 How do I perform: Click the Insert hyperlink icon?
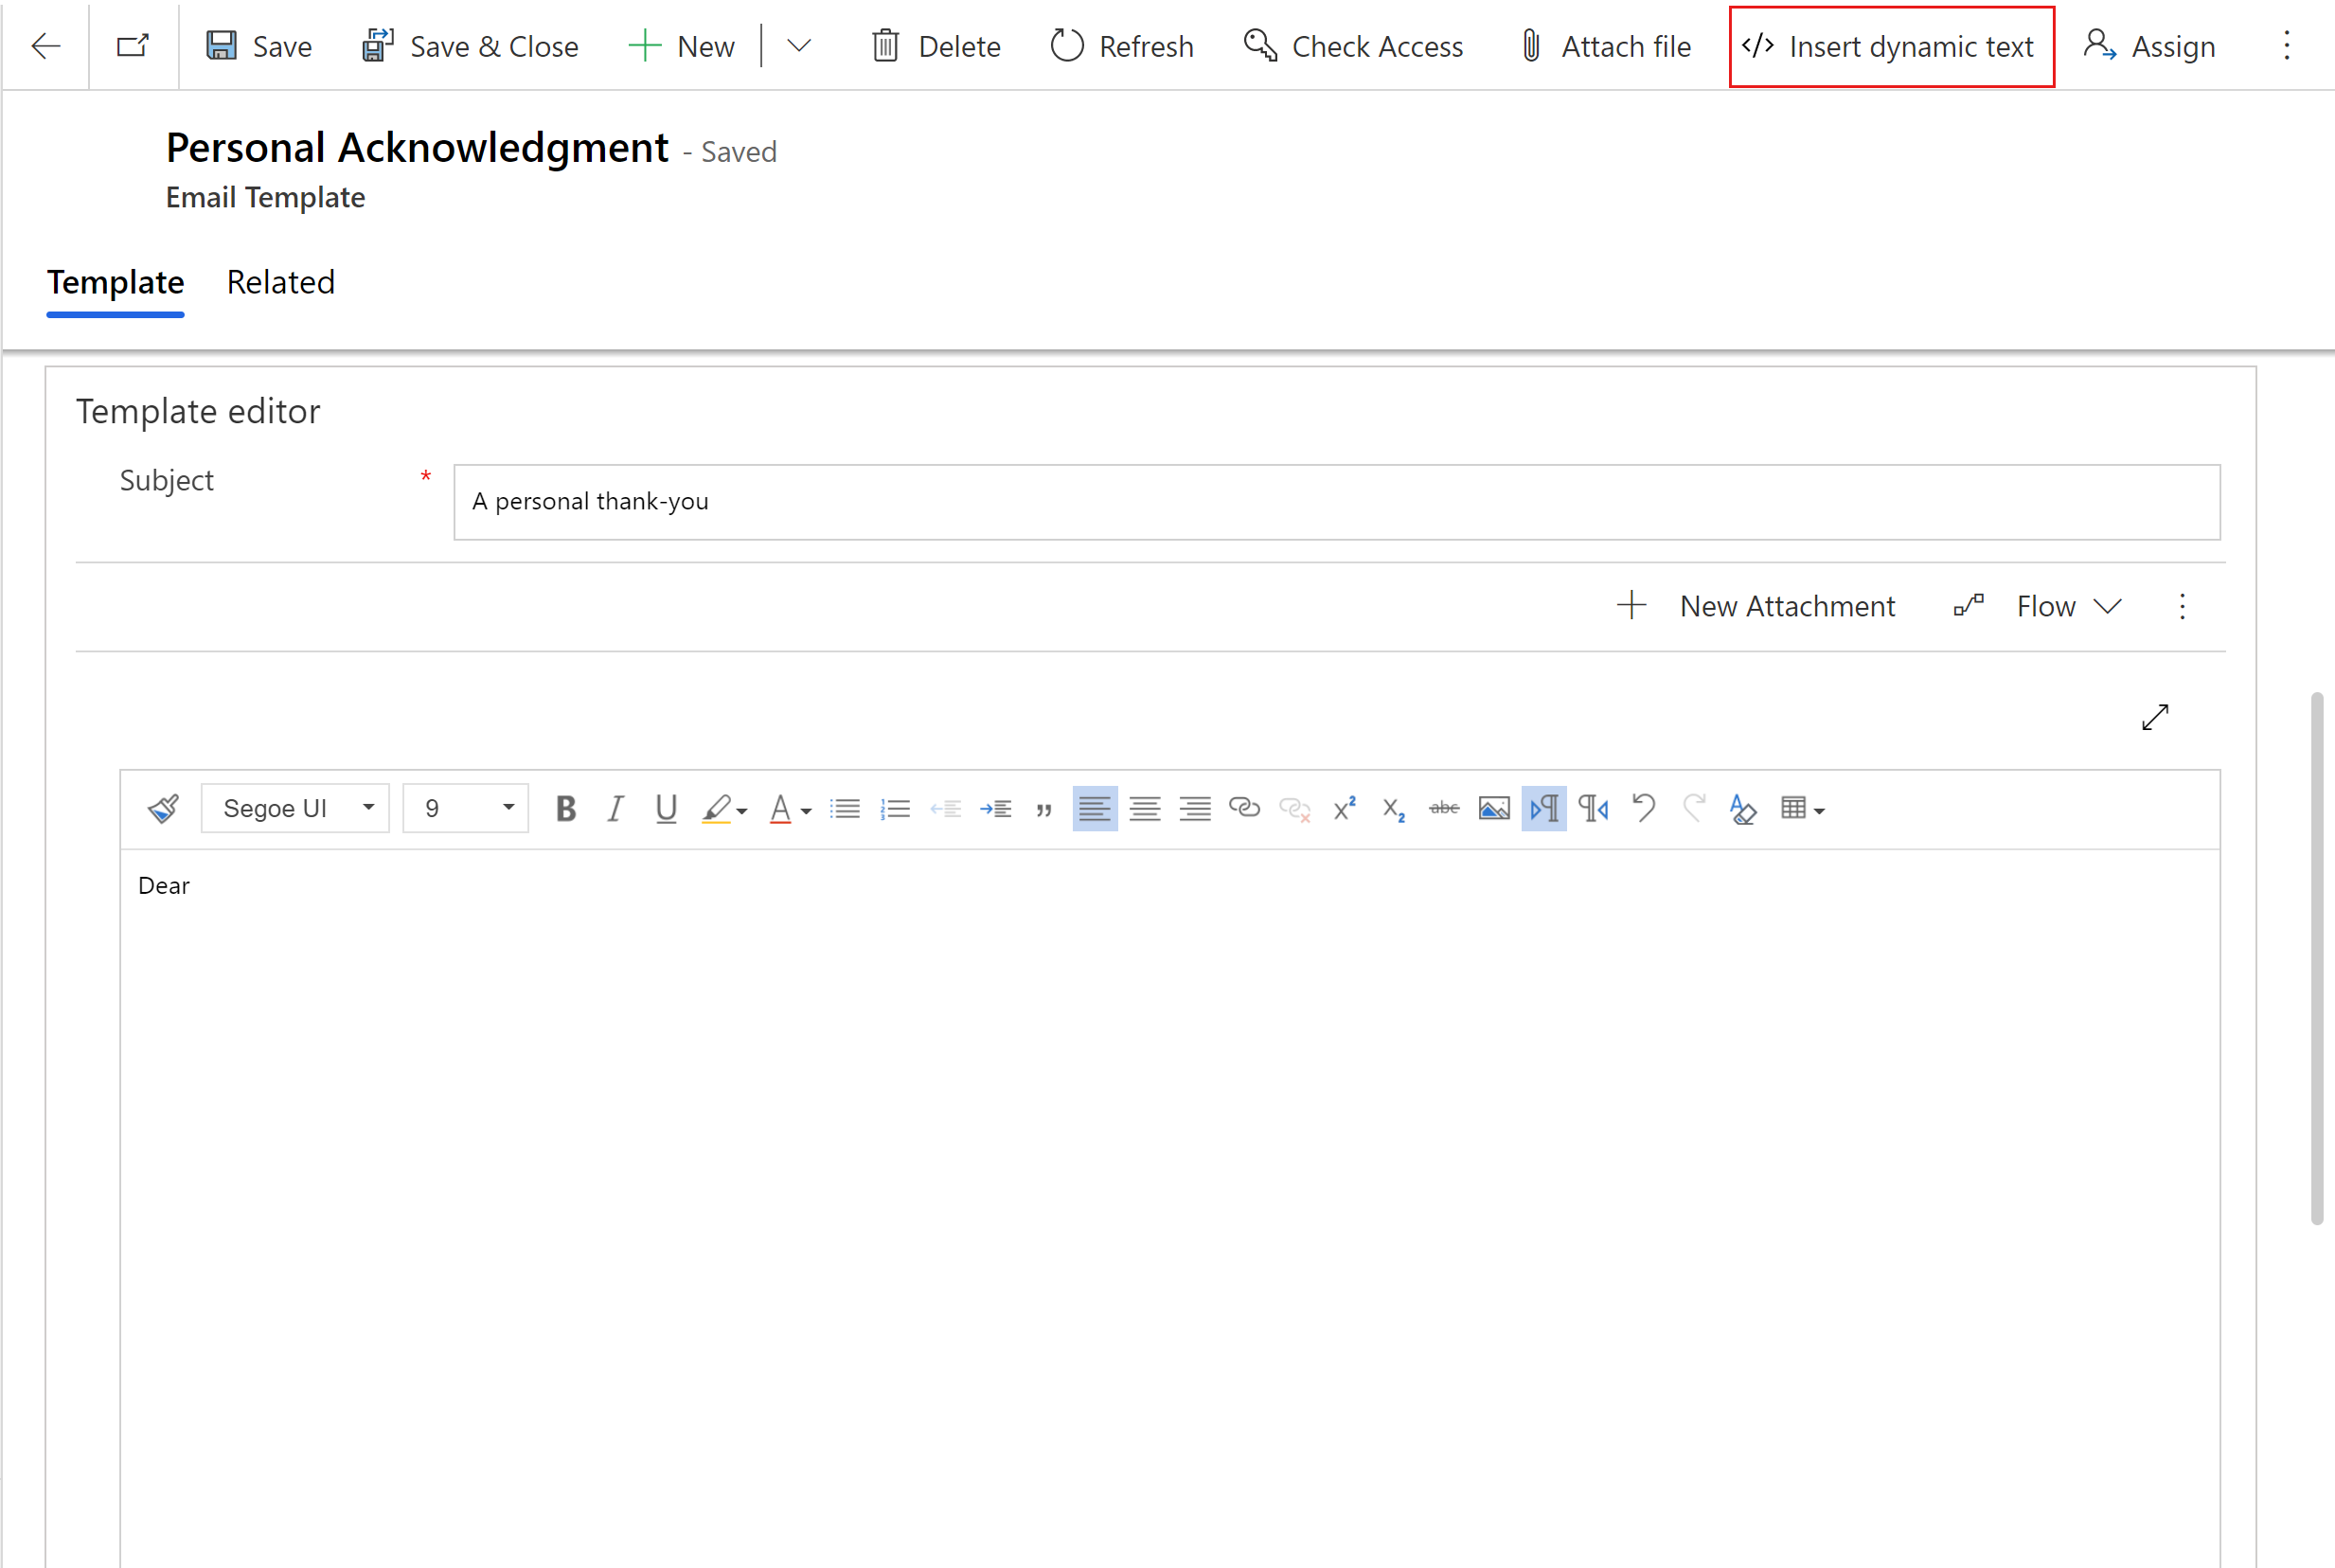[1243, 809]
